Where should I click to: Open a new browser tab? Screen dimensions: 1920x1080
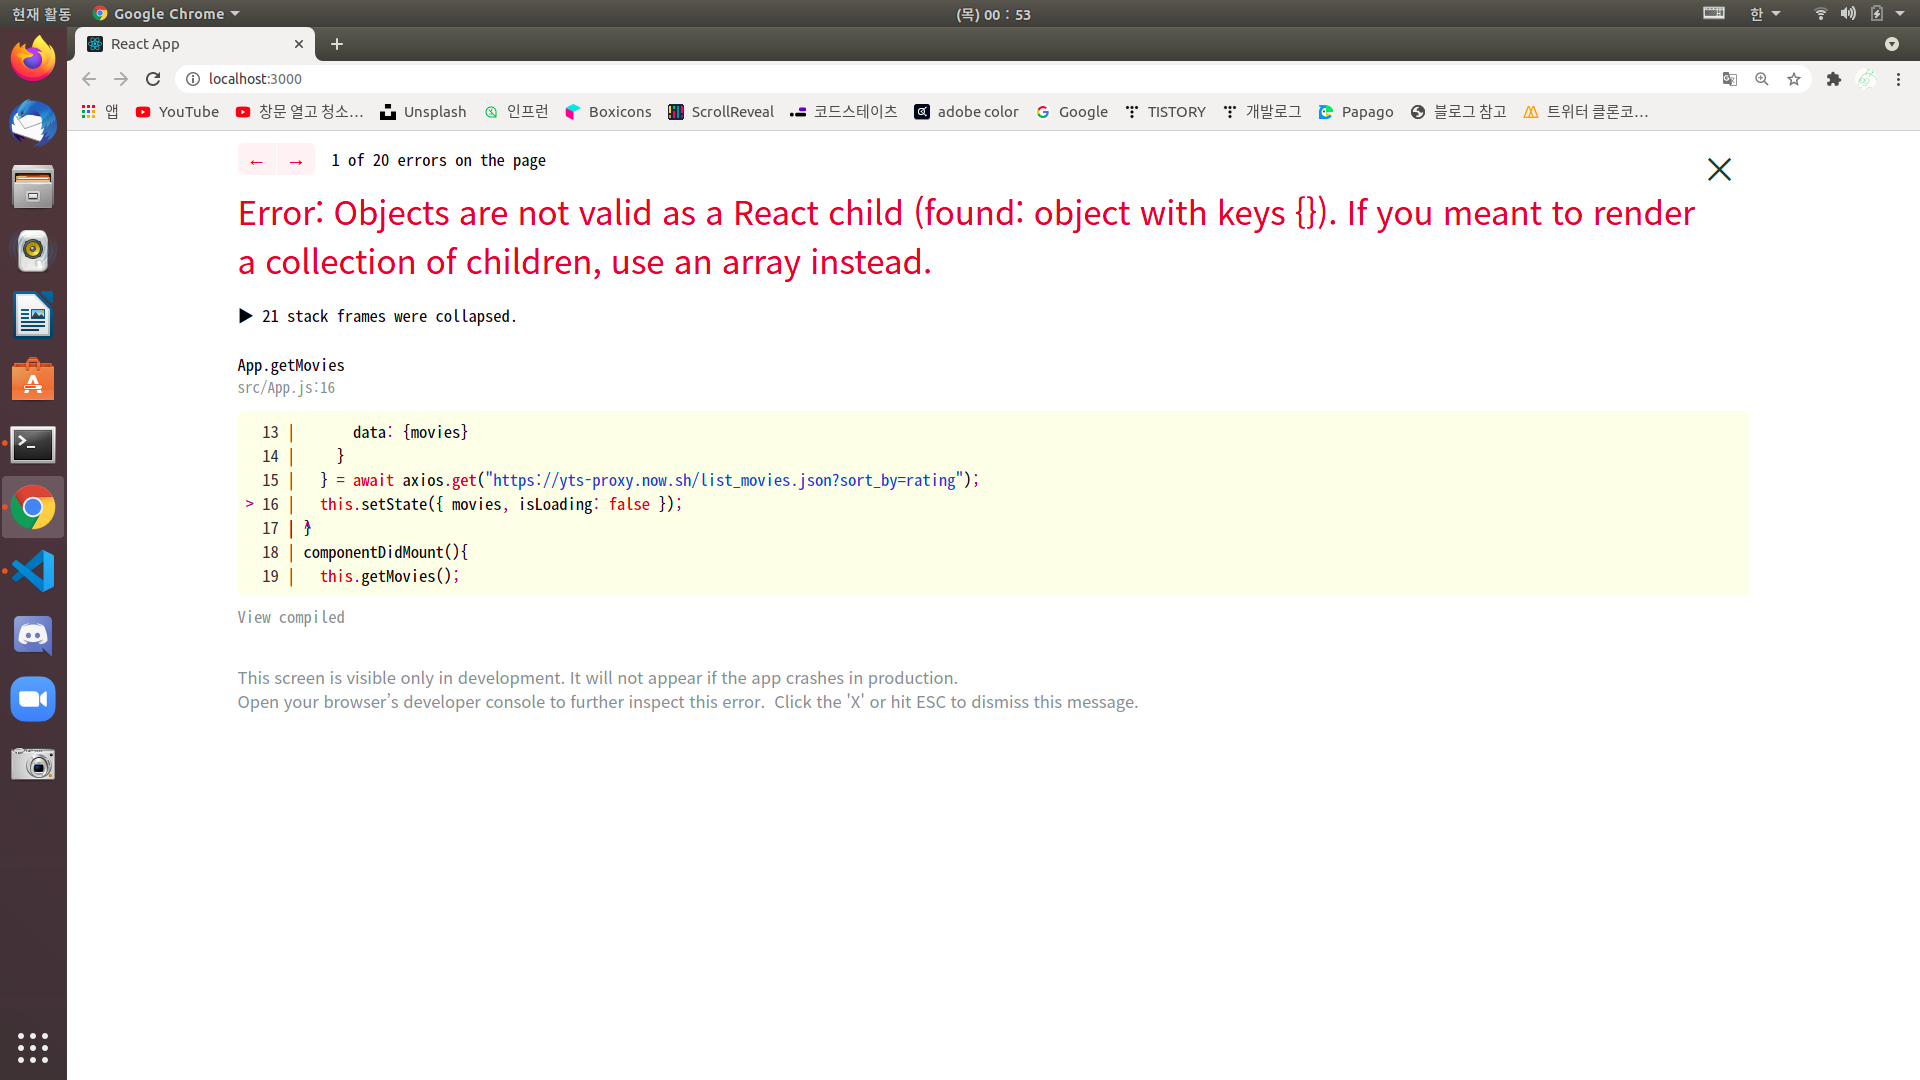(337, 44)
